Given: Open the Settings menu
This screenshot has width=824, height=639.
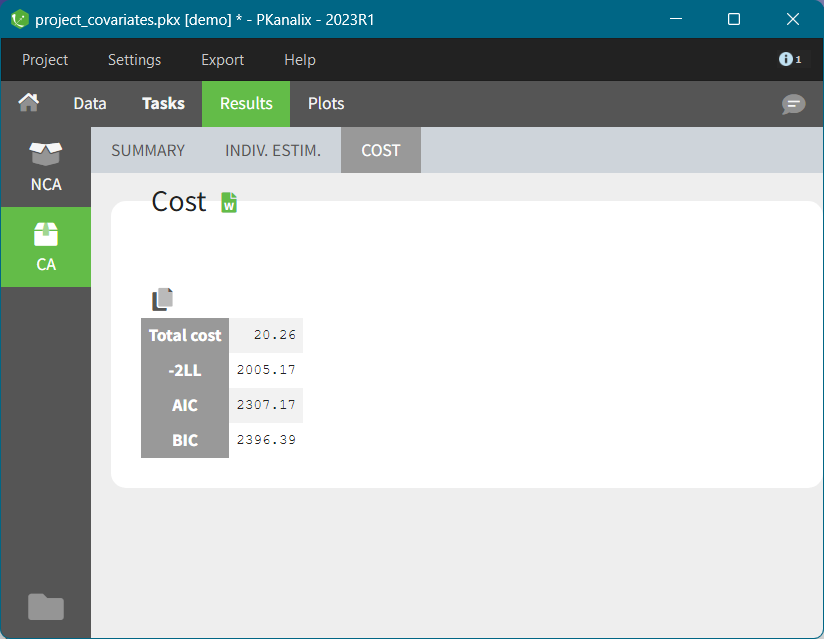Looking at the screenshot, I should pyautogui.click(x=134, y=60).
